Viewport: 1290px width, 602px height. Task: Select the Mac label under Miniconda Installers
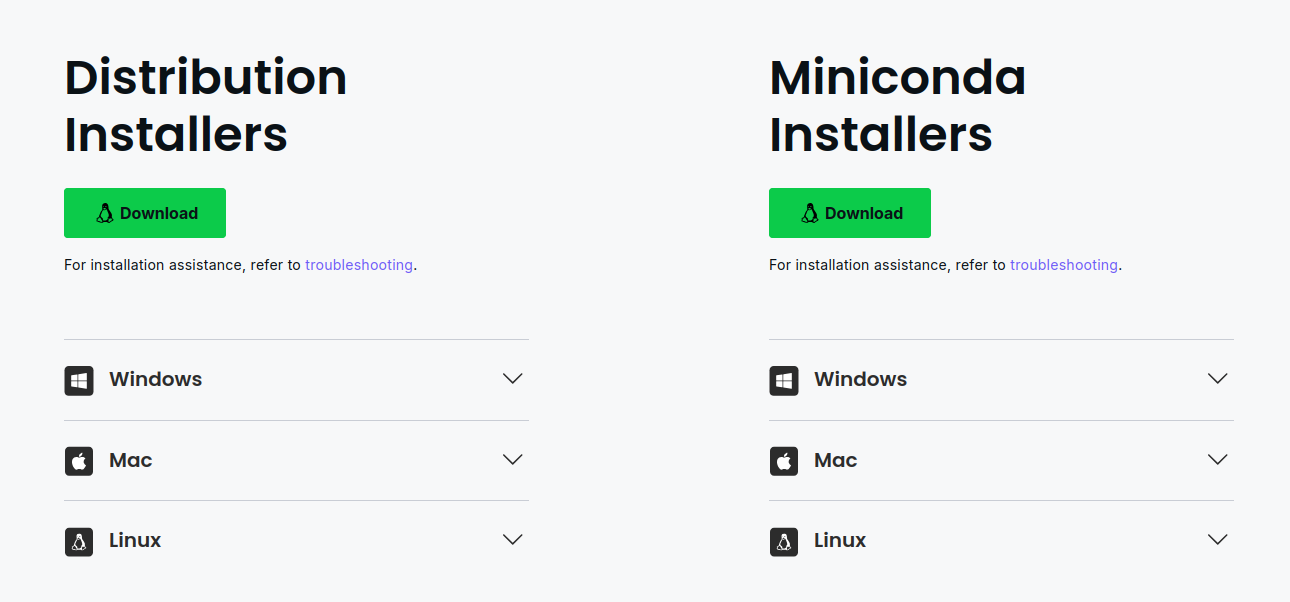836,460
